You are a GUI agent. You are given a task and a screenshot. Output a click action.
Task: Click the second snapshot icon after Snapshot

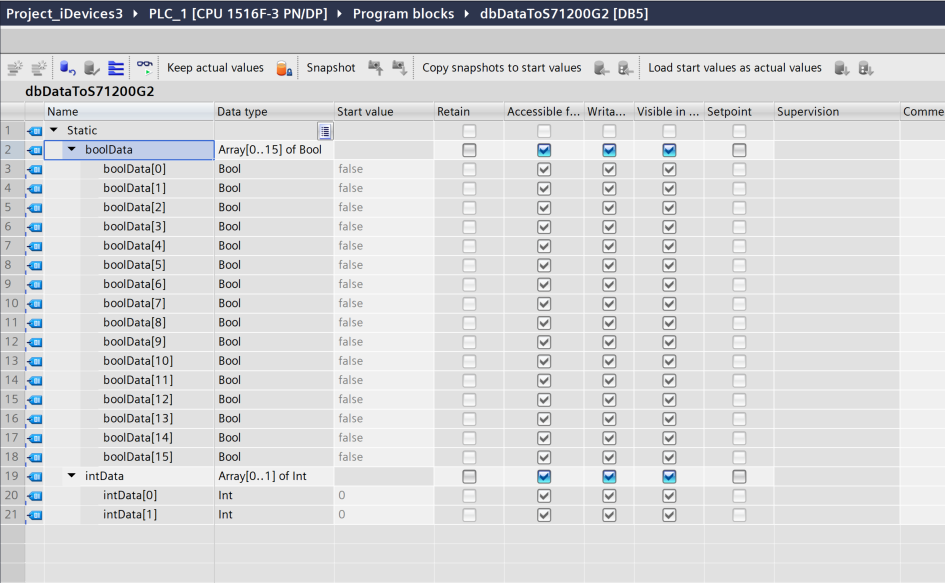coord(400,68)
